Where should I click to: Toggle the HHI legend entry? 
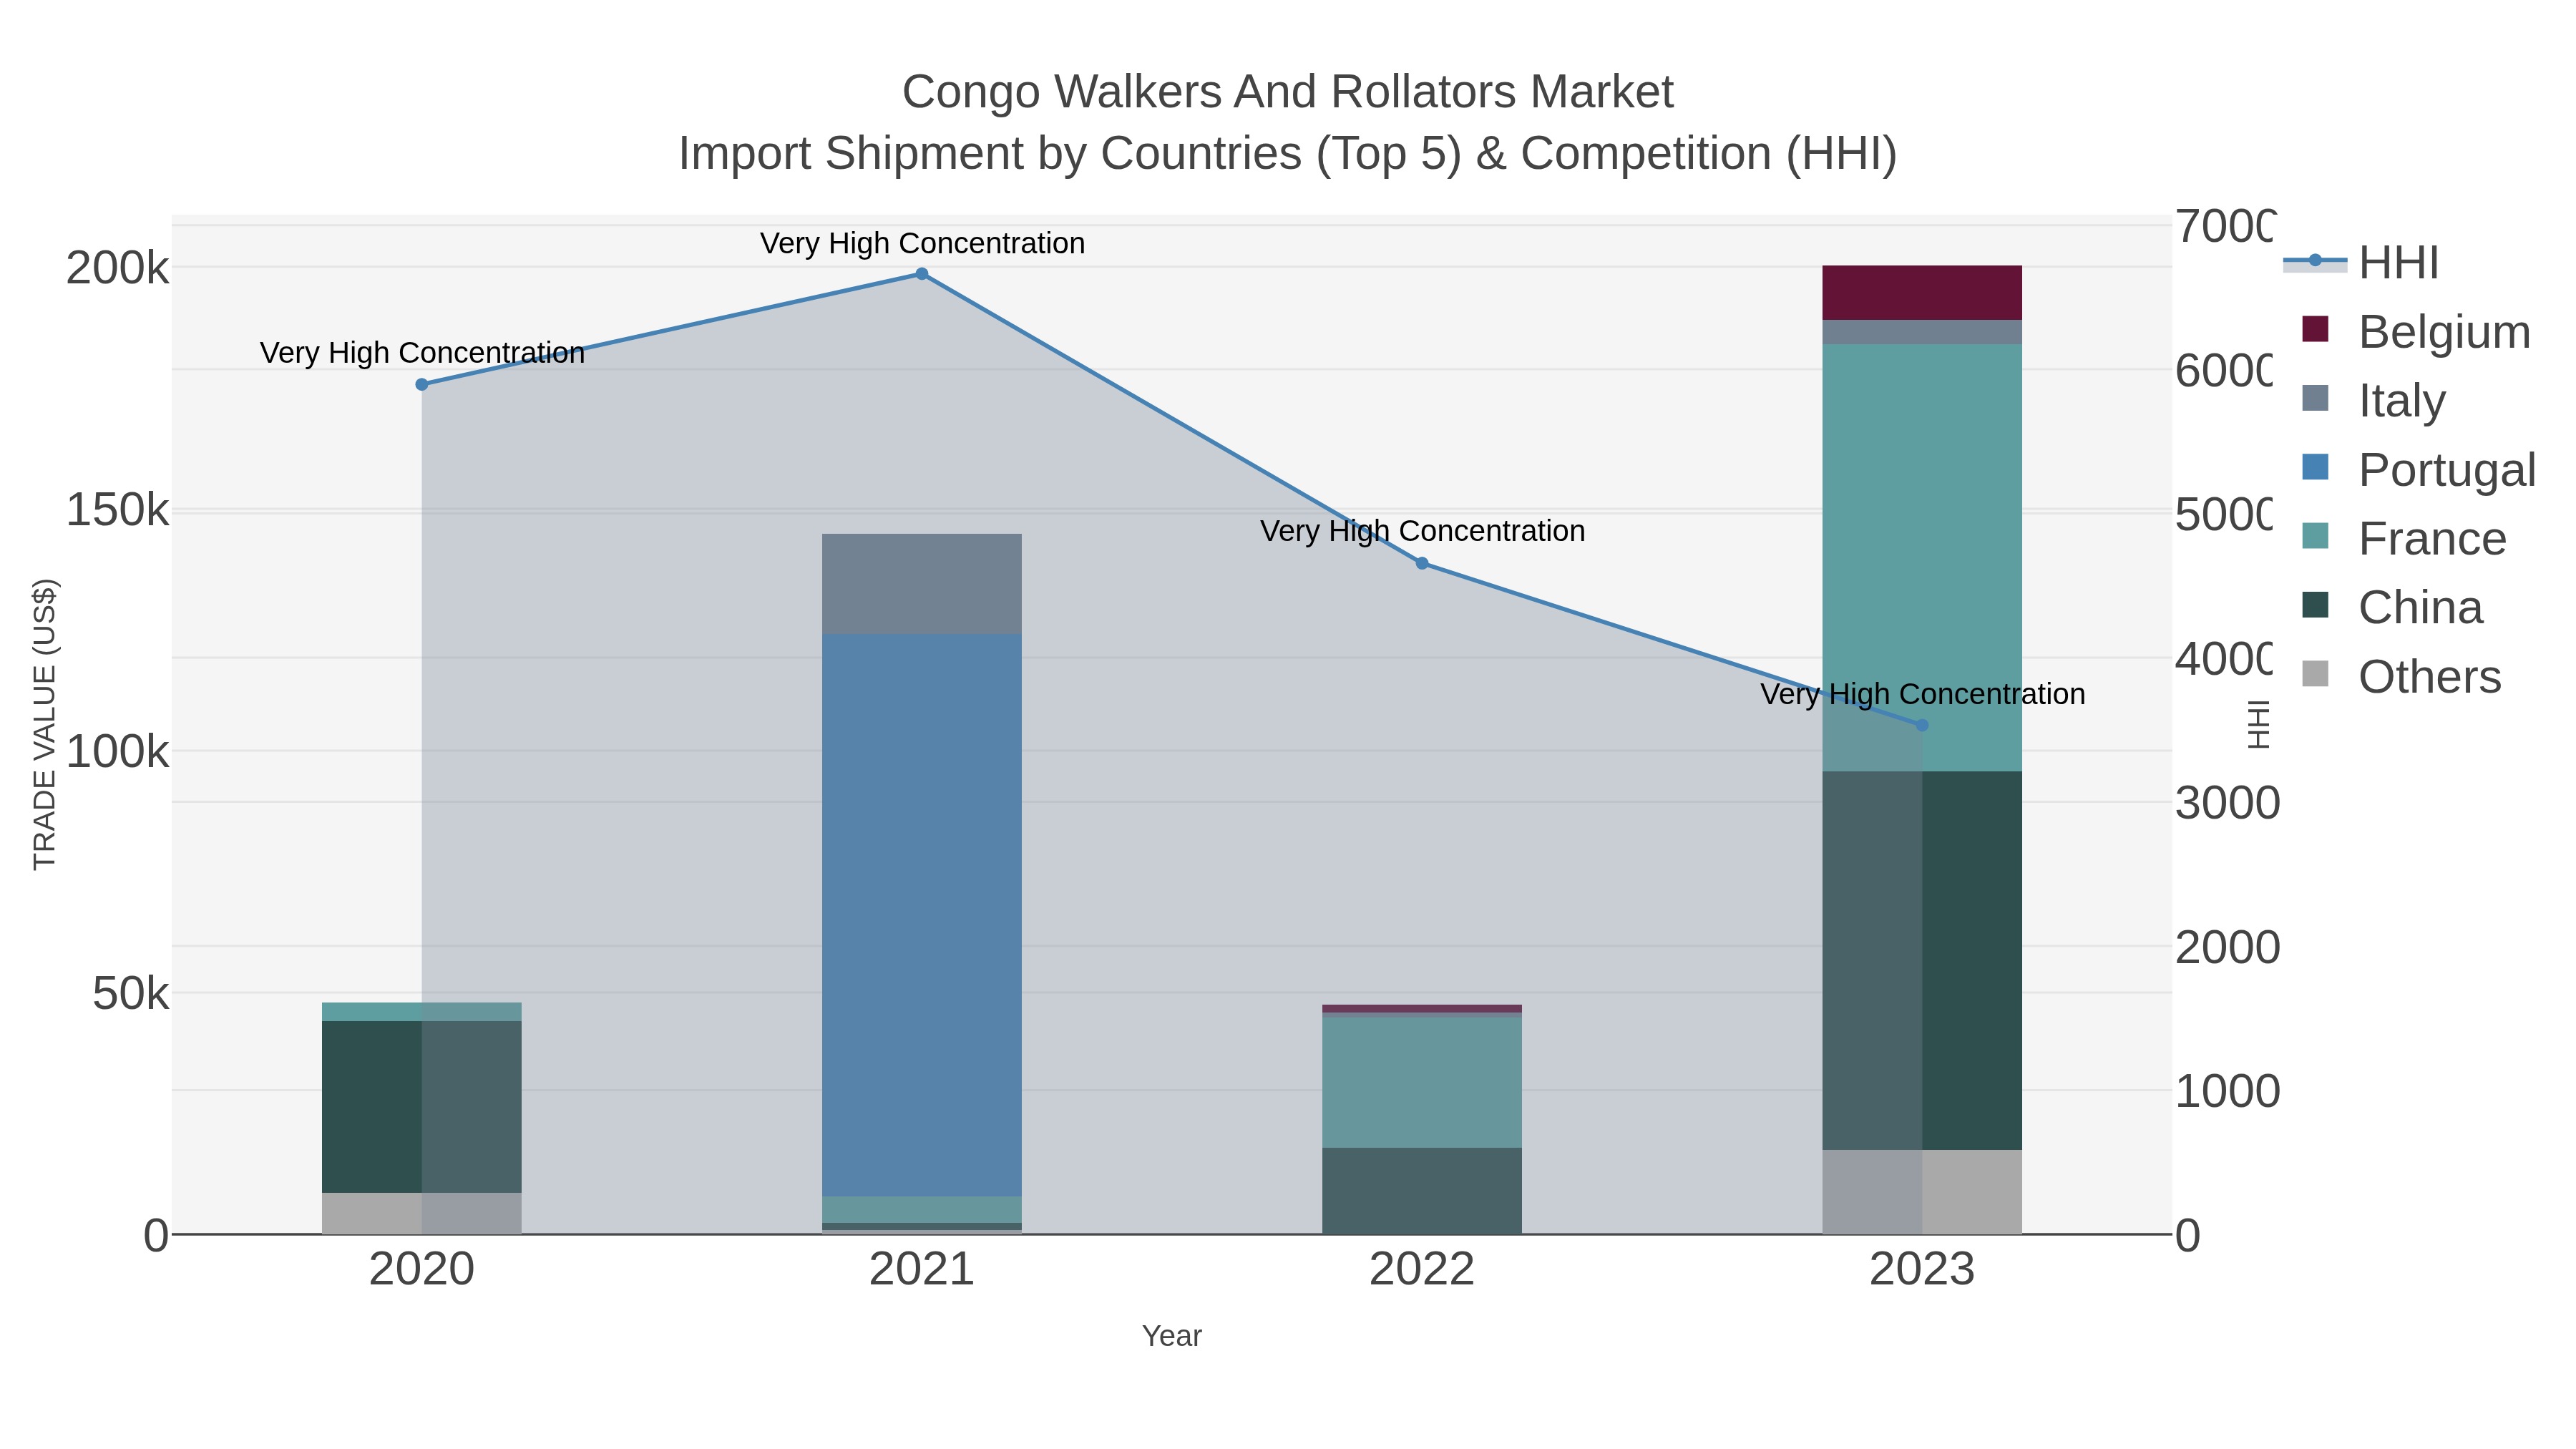pos(2362,263)
